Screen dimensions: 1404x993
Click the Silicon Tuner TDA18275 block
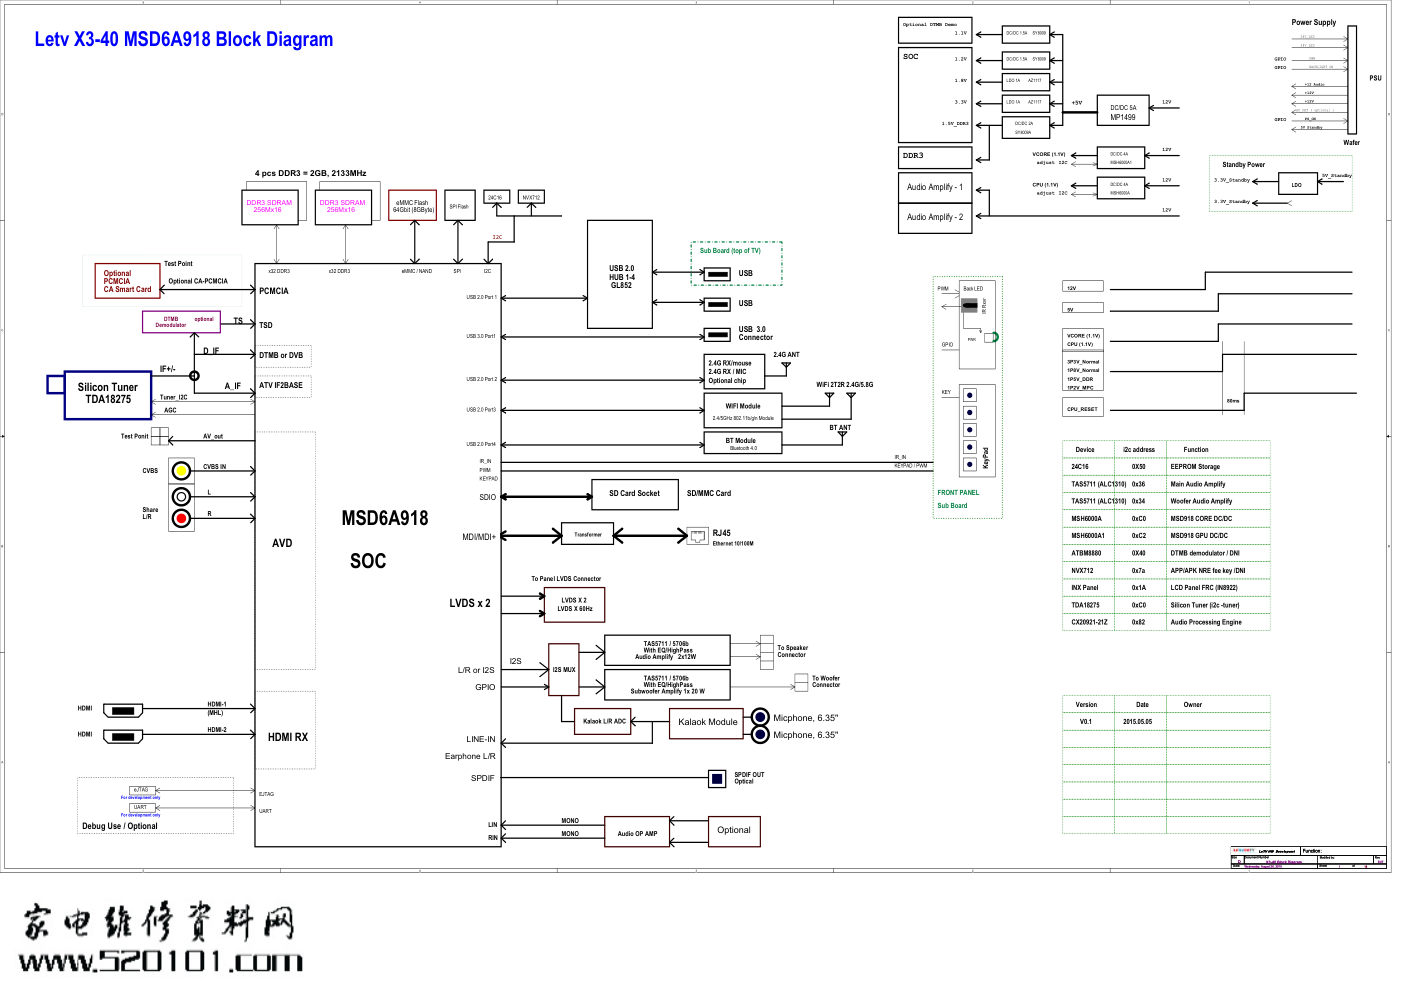(x=108, y=394)
